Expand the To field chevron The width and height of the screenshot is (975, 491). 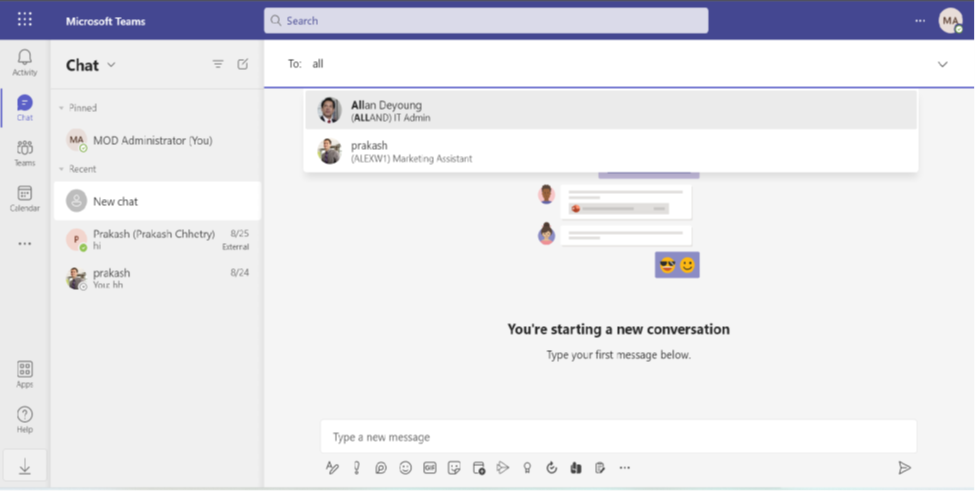(943, 64)
